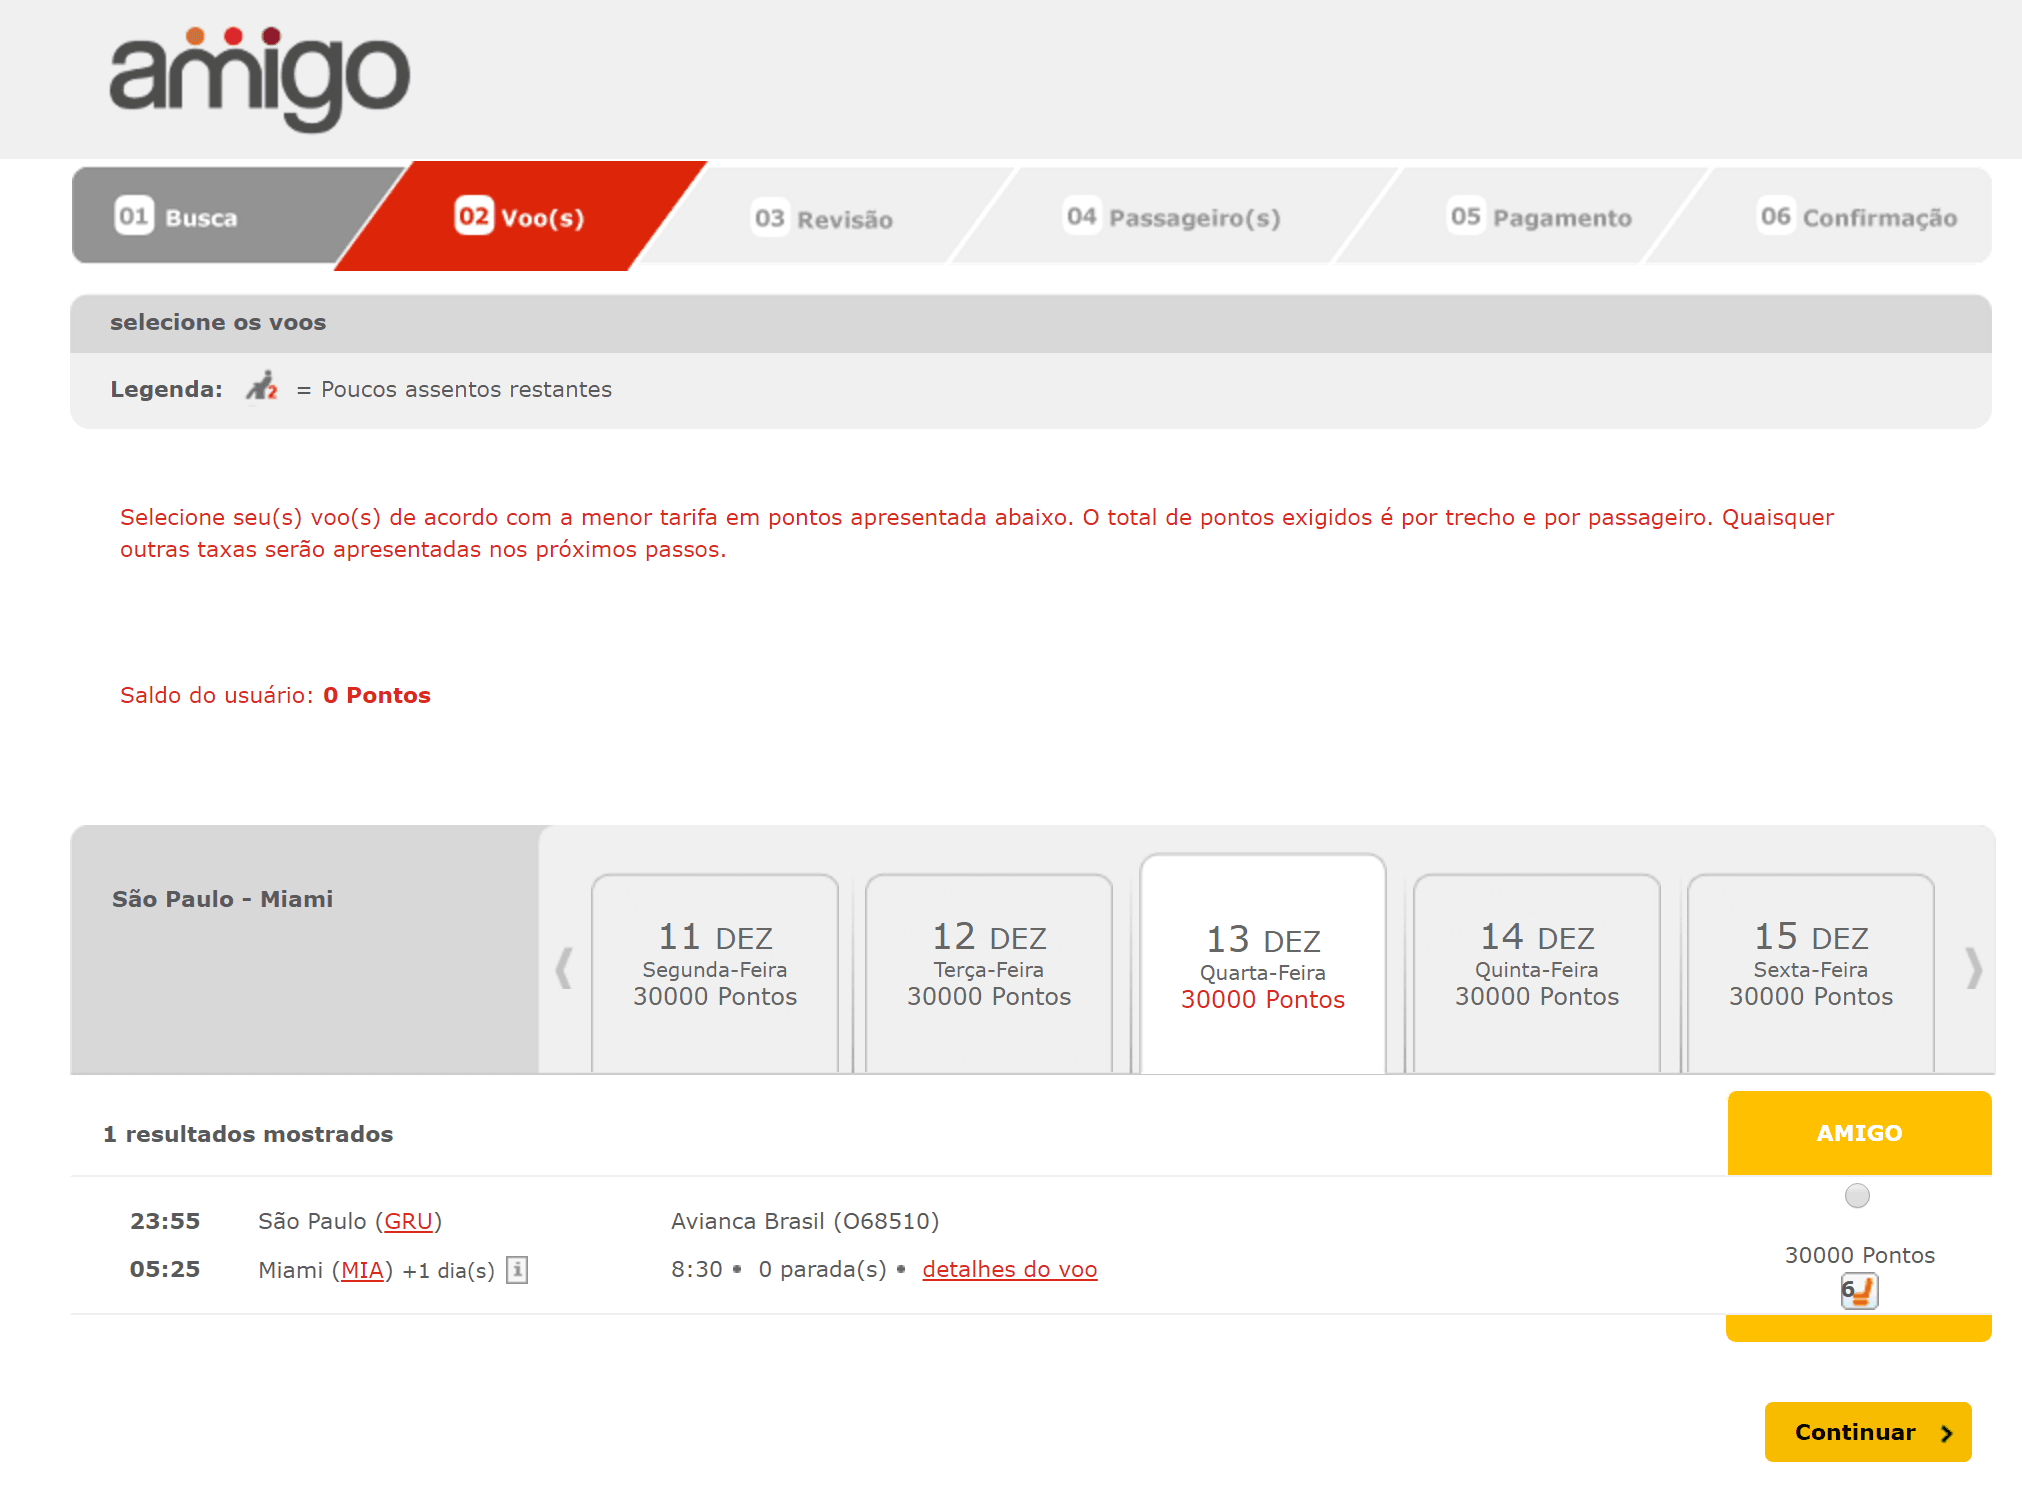
Task: Open step 04 Passageiro(s)
Action: click(x=1173, y=217)
